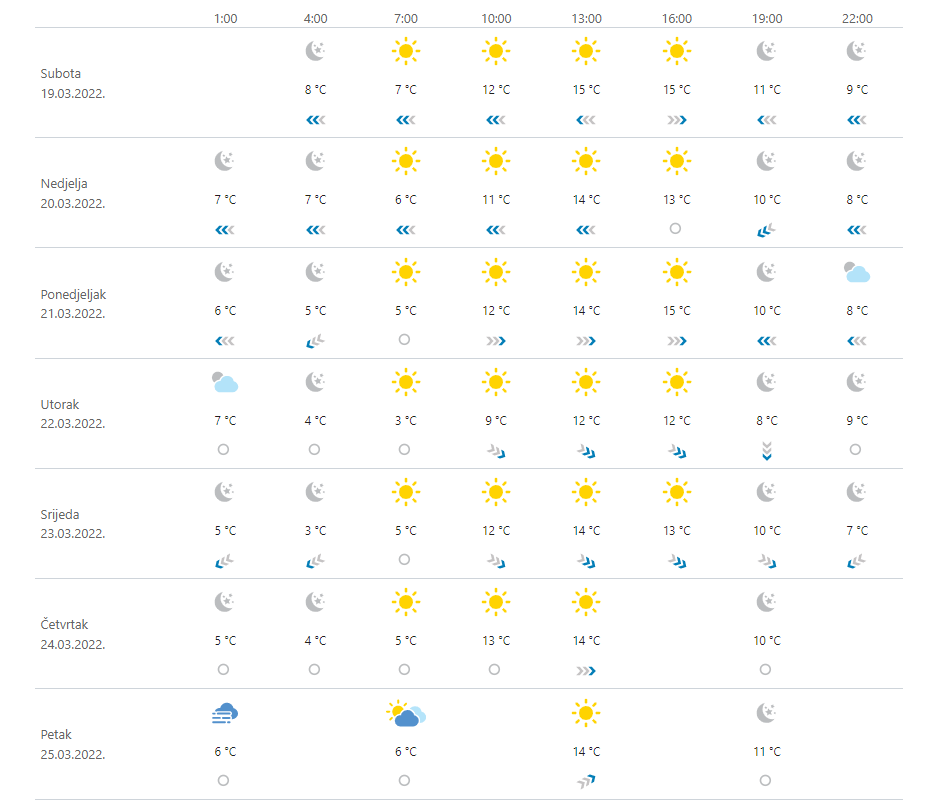Click the partly cloudy sun icon Petak 7:00
945x801 pixels.
[x=406, y=714]
